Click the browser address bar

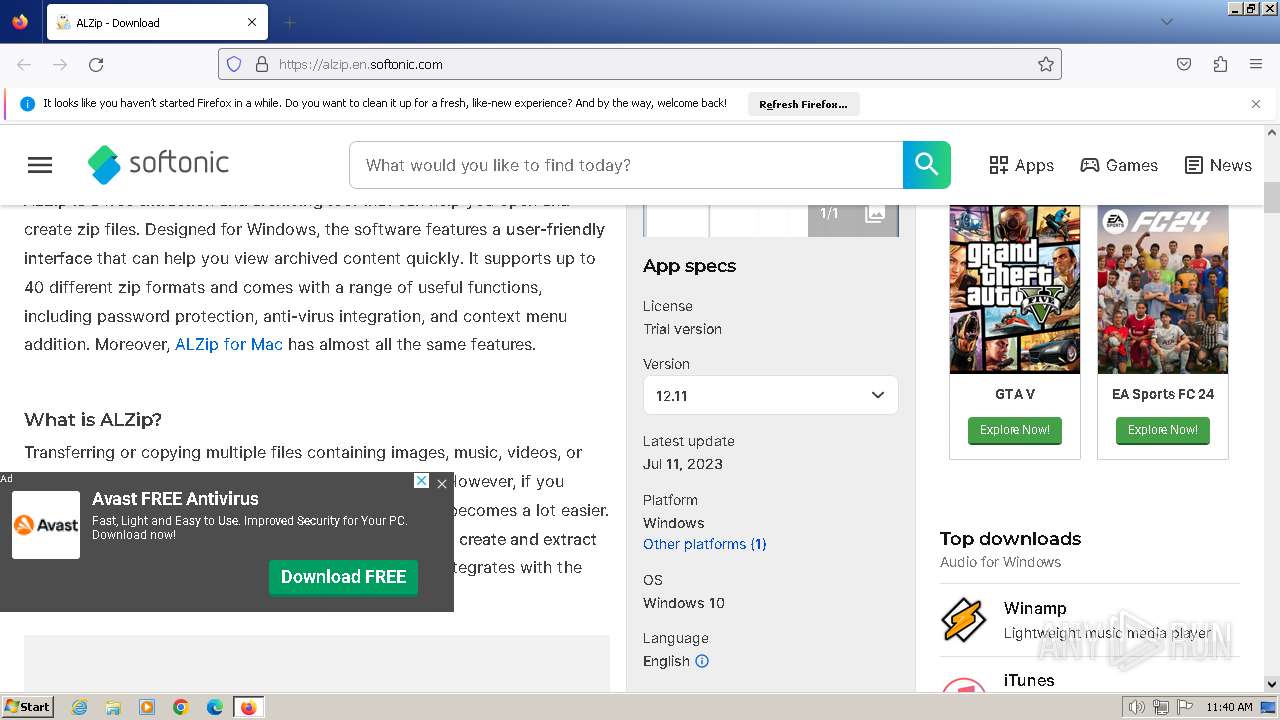coord(640,64)
